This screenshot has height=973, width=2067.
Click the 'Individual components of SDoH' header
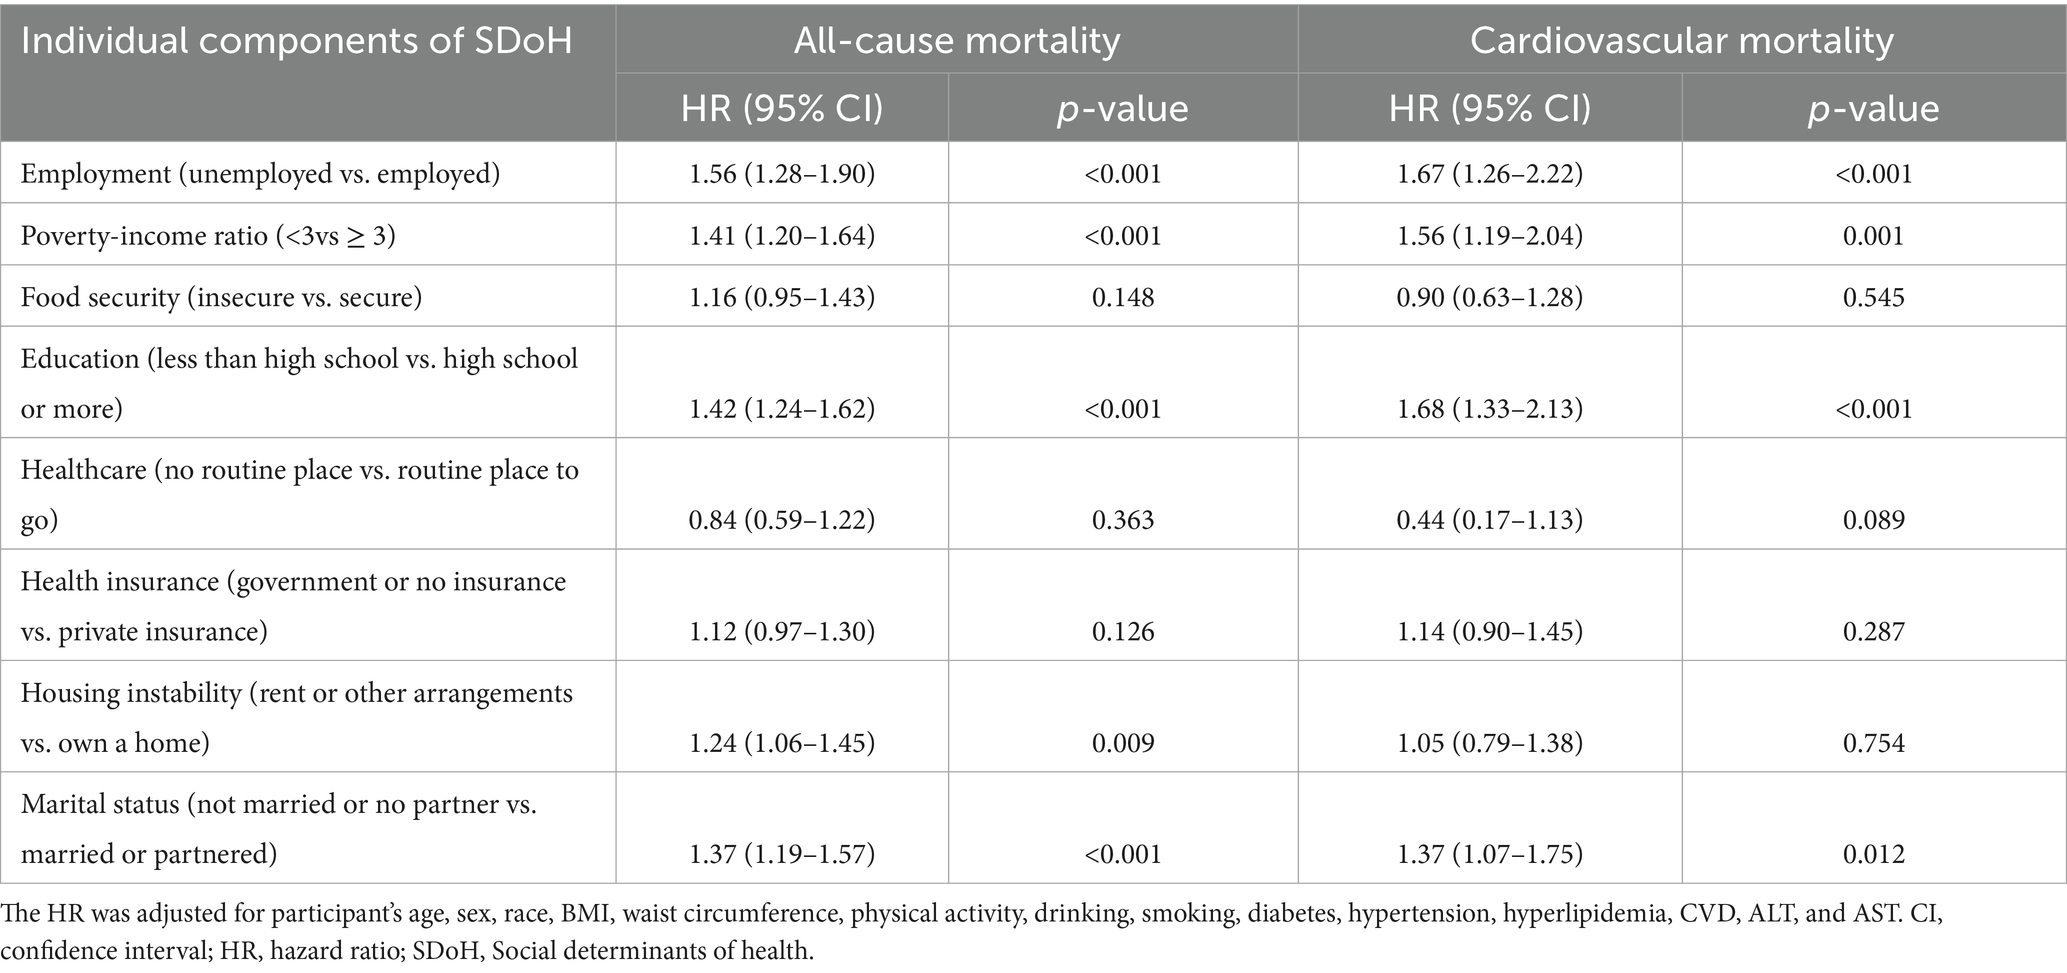296,42
